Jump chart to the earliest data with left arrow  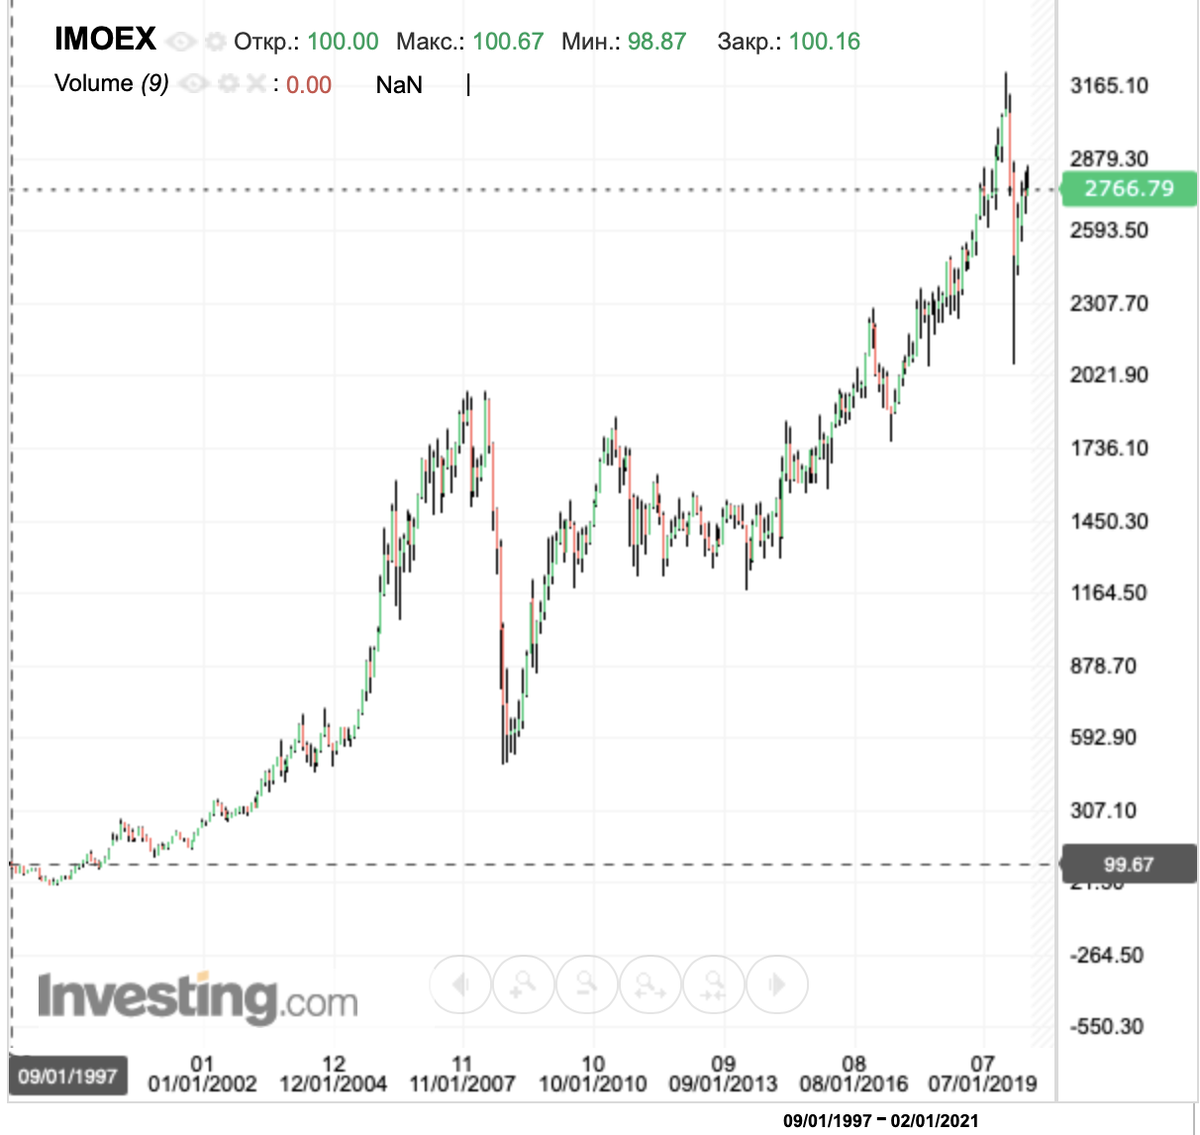(x=460, y=985)
